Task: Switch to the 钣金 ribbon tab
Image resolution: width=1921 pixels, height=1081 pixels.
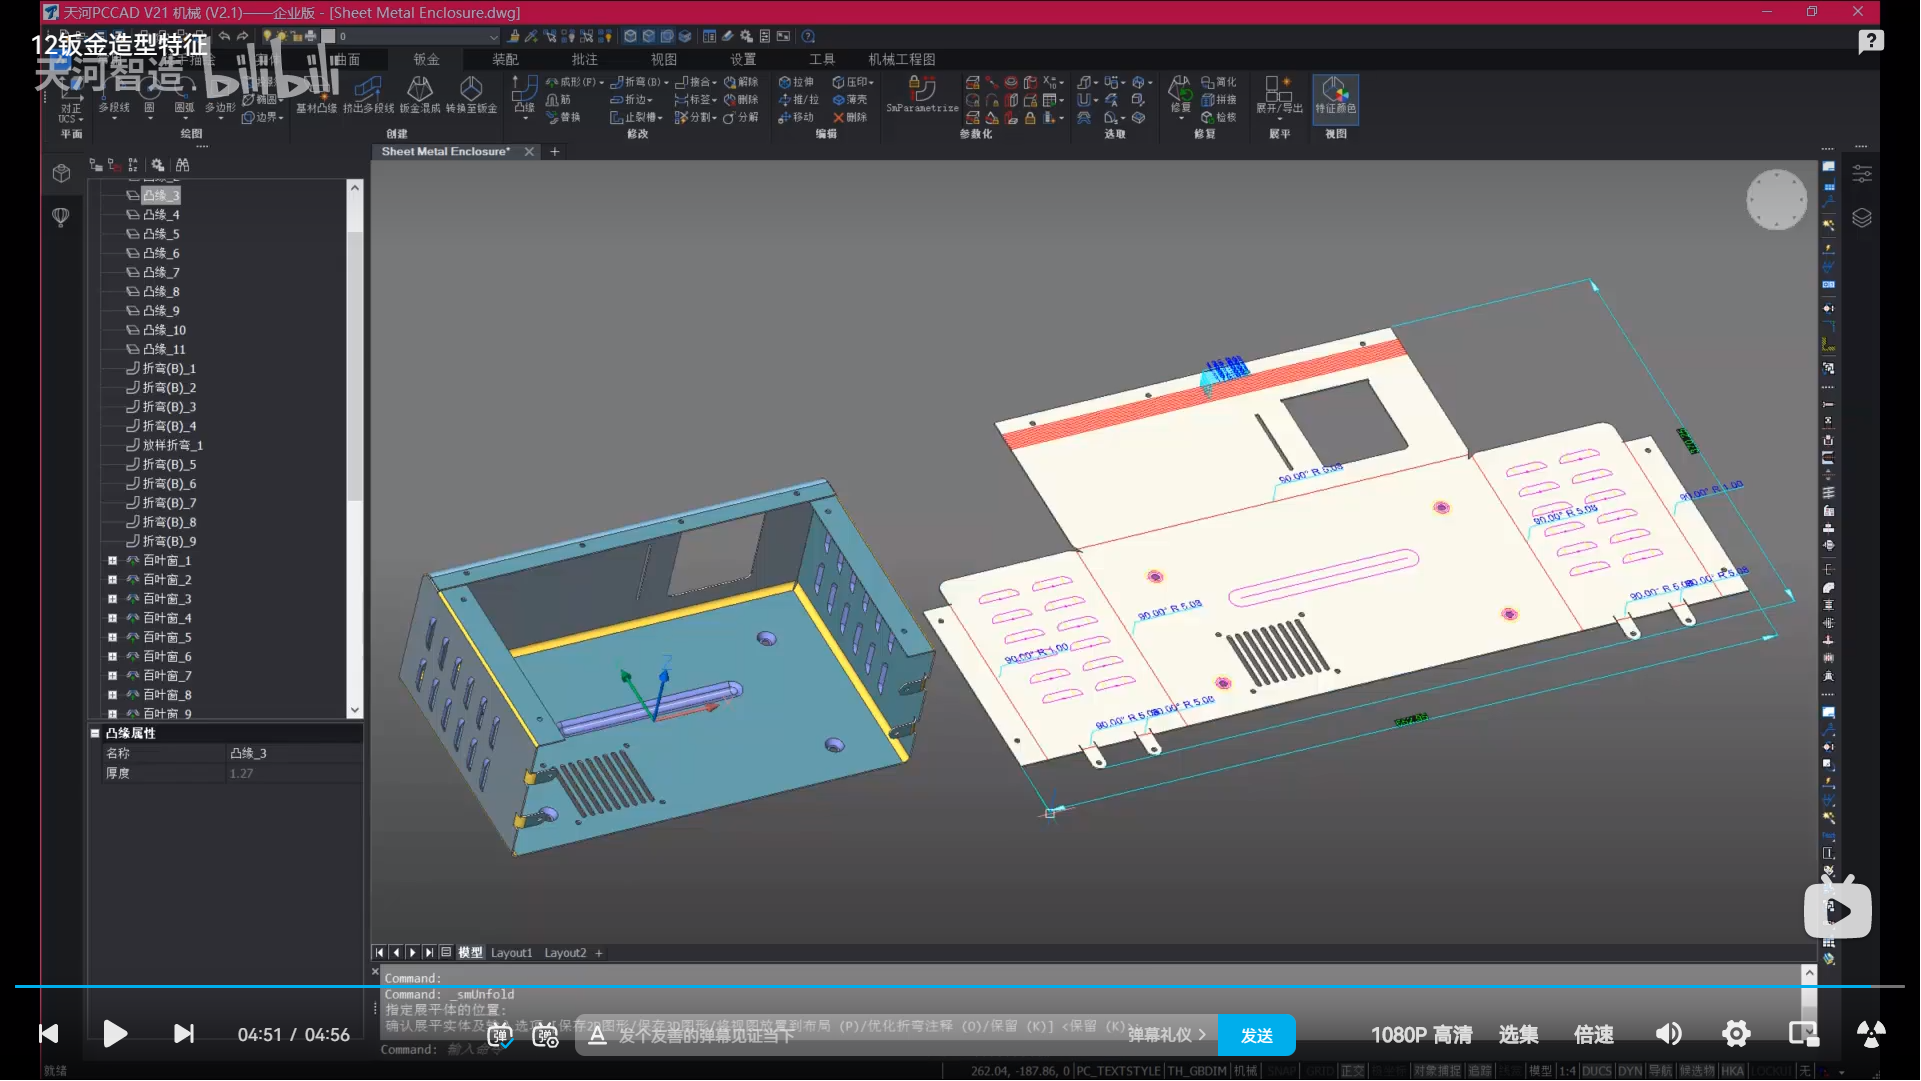Action: tap(427, 60)
